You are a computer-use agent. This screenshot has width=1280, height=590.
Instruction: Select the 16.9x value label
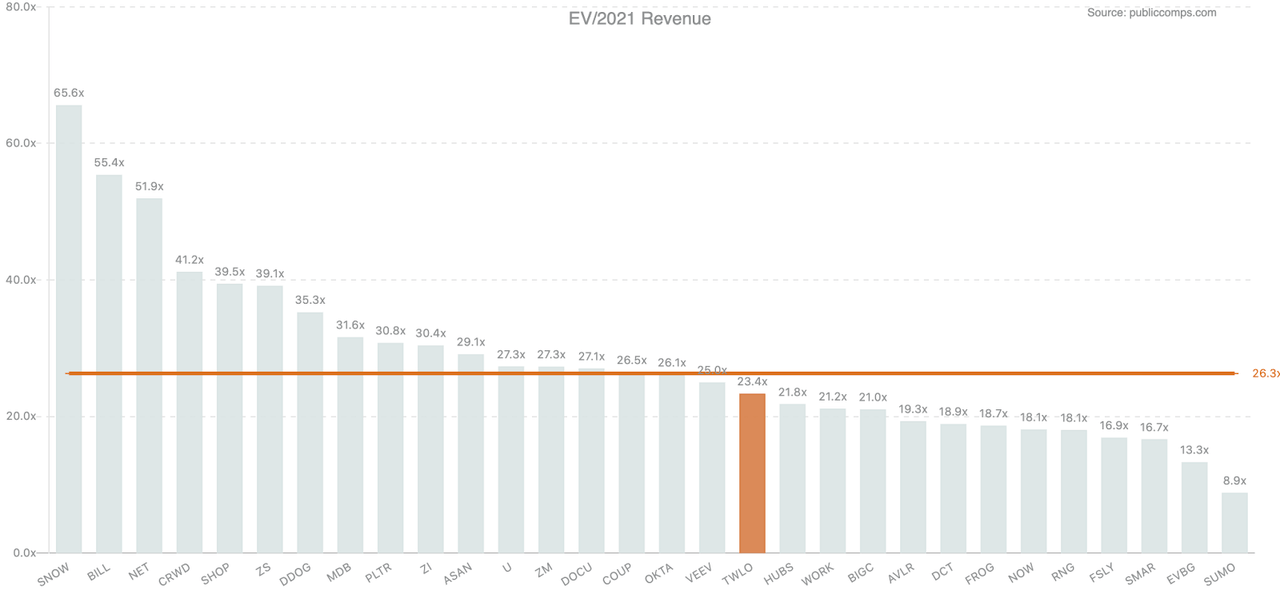click(x=1114, y=425)
